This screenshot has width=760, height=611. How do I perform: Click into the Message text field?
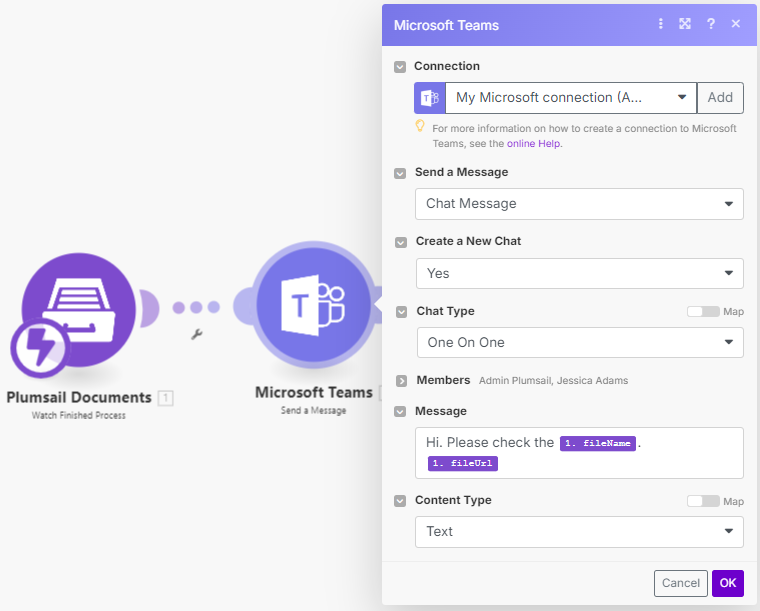[579, 453]
